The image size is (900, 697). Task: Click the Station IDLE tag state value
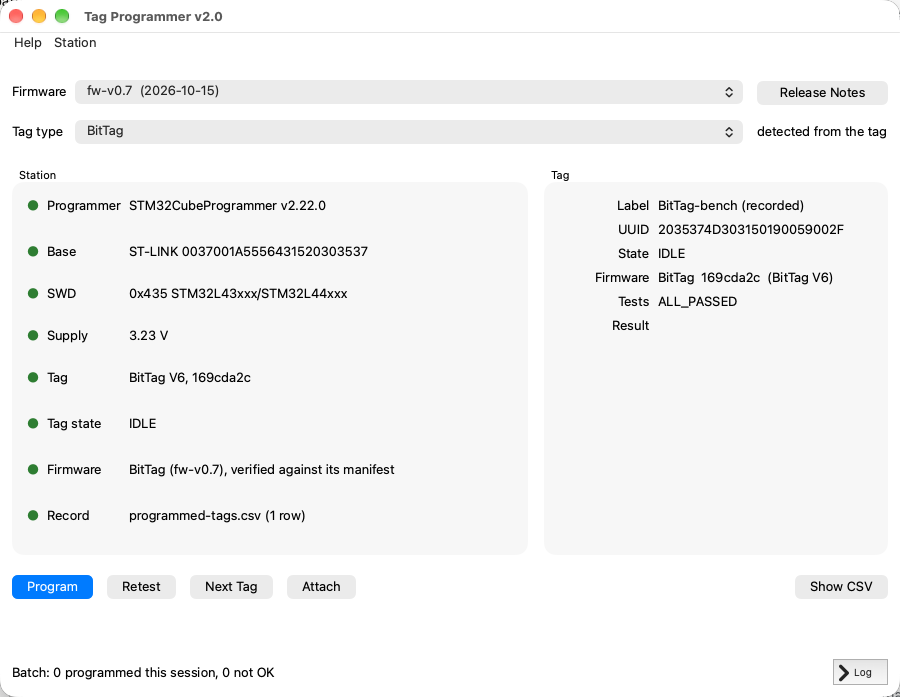click(142, 423)
